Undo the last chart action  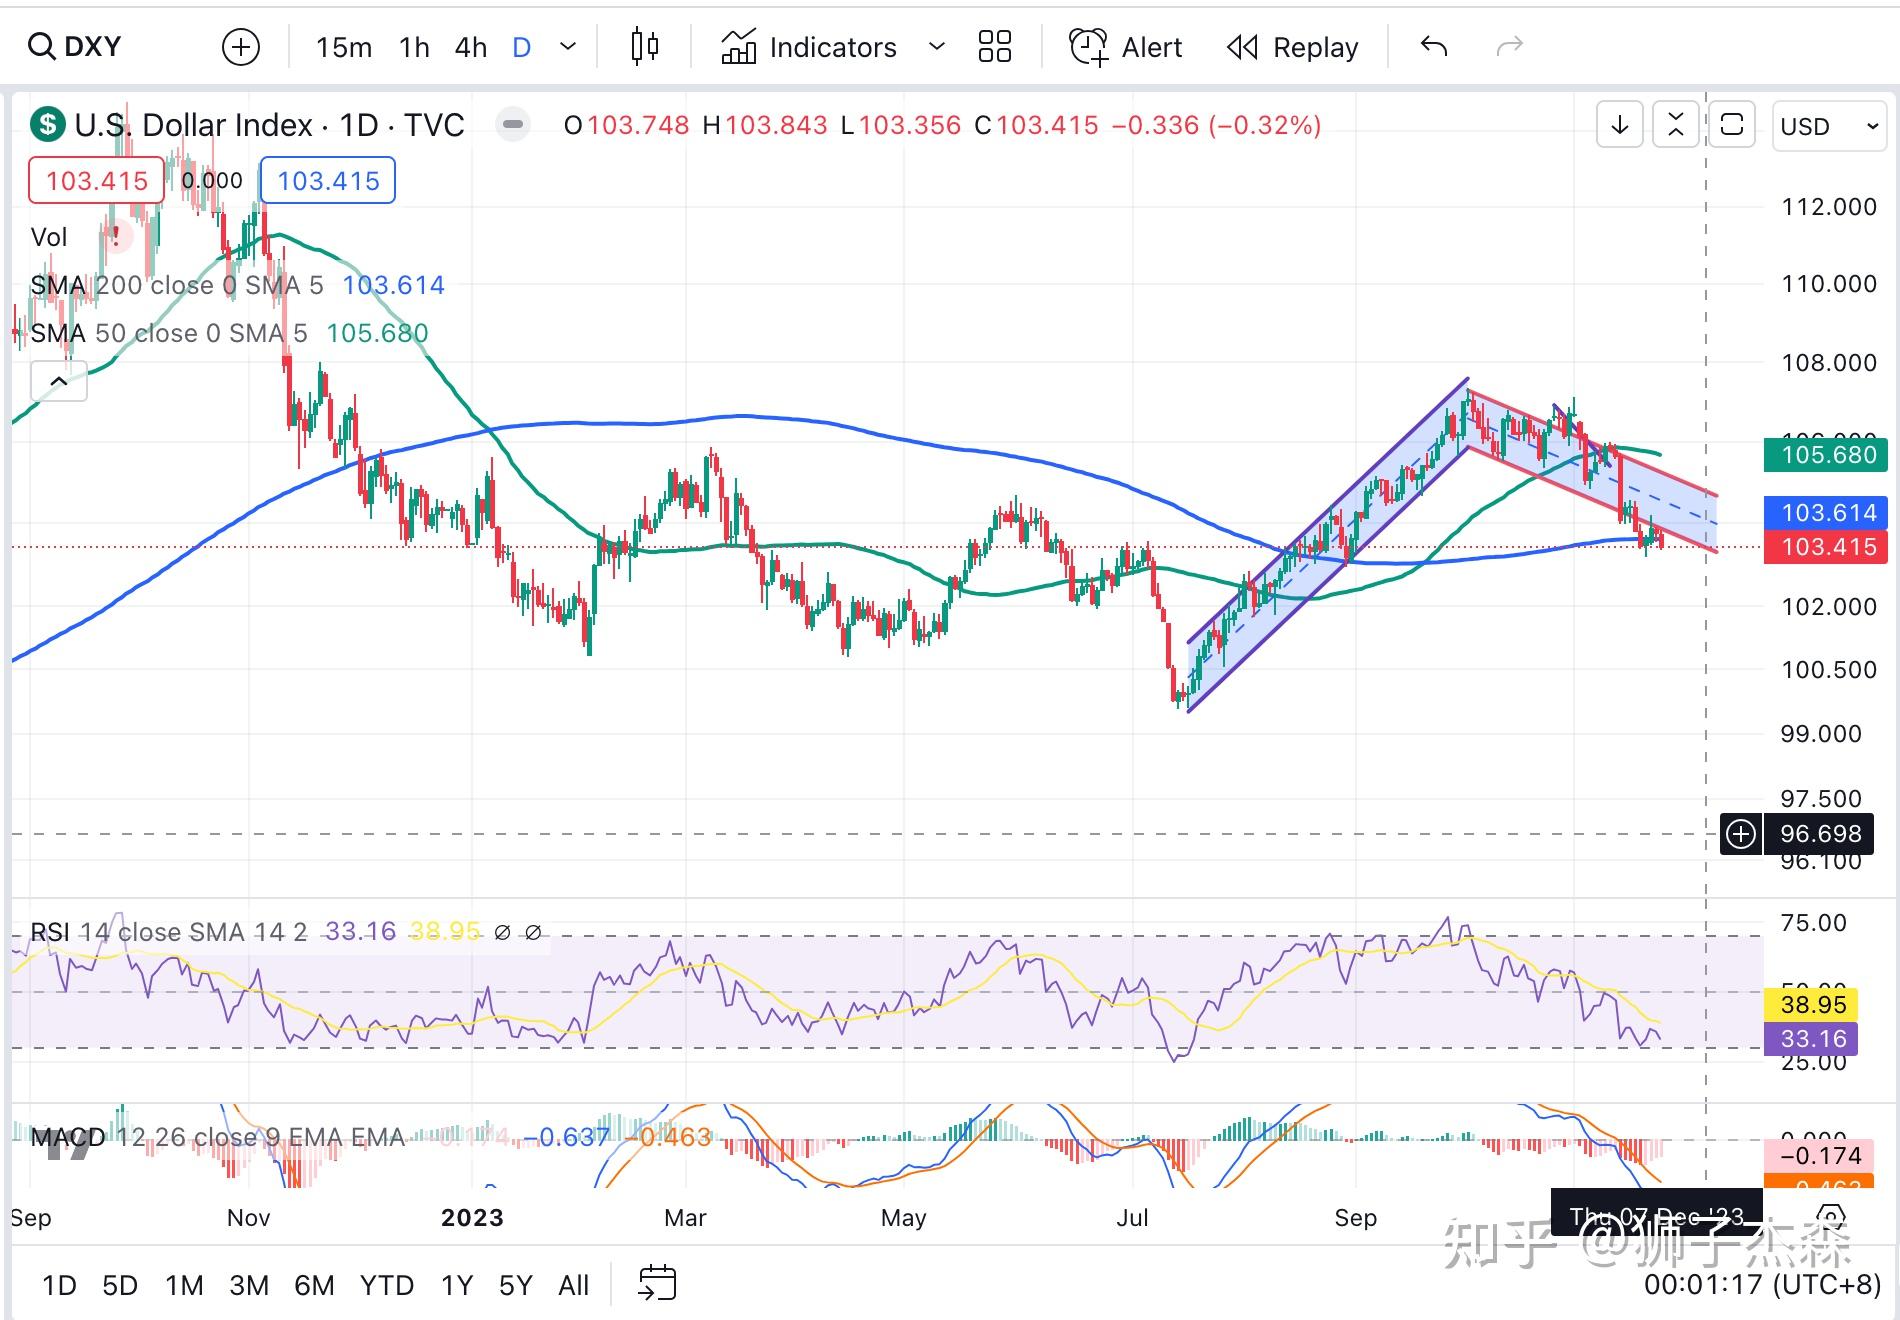(x=1434, y=46)
